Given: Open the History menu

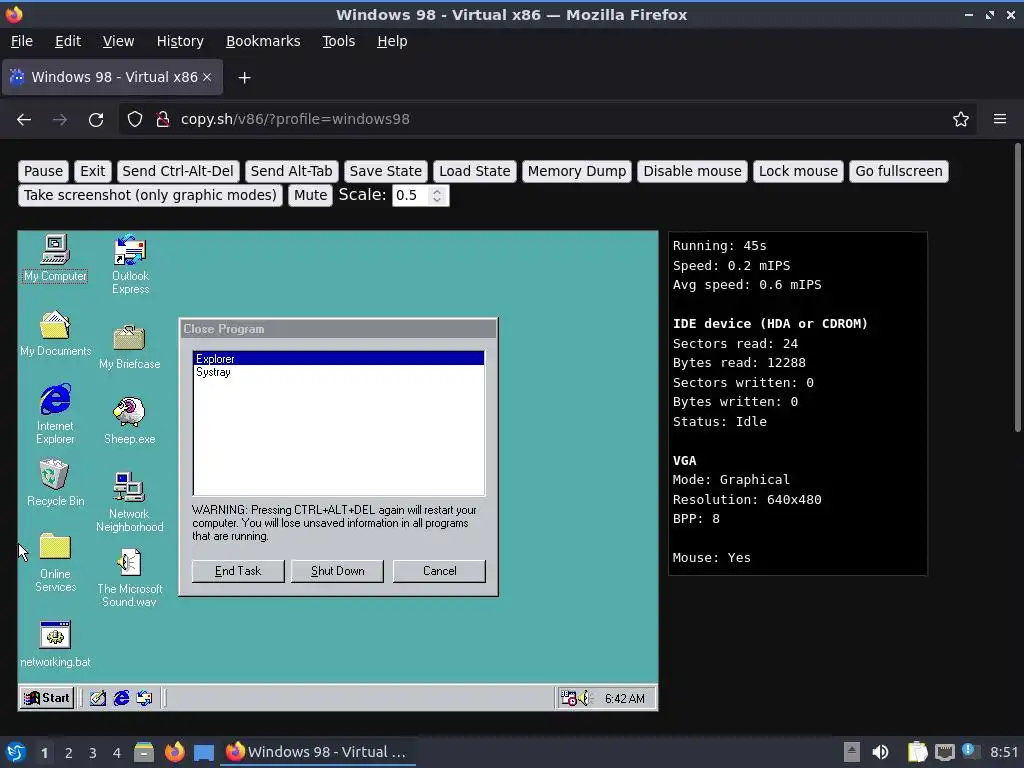Looking at the screenshot, I should (180, 41).
